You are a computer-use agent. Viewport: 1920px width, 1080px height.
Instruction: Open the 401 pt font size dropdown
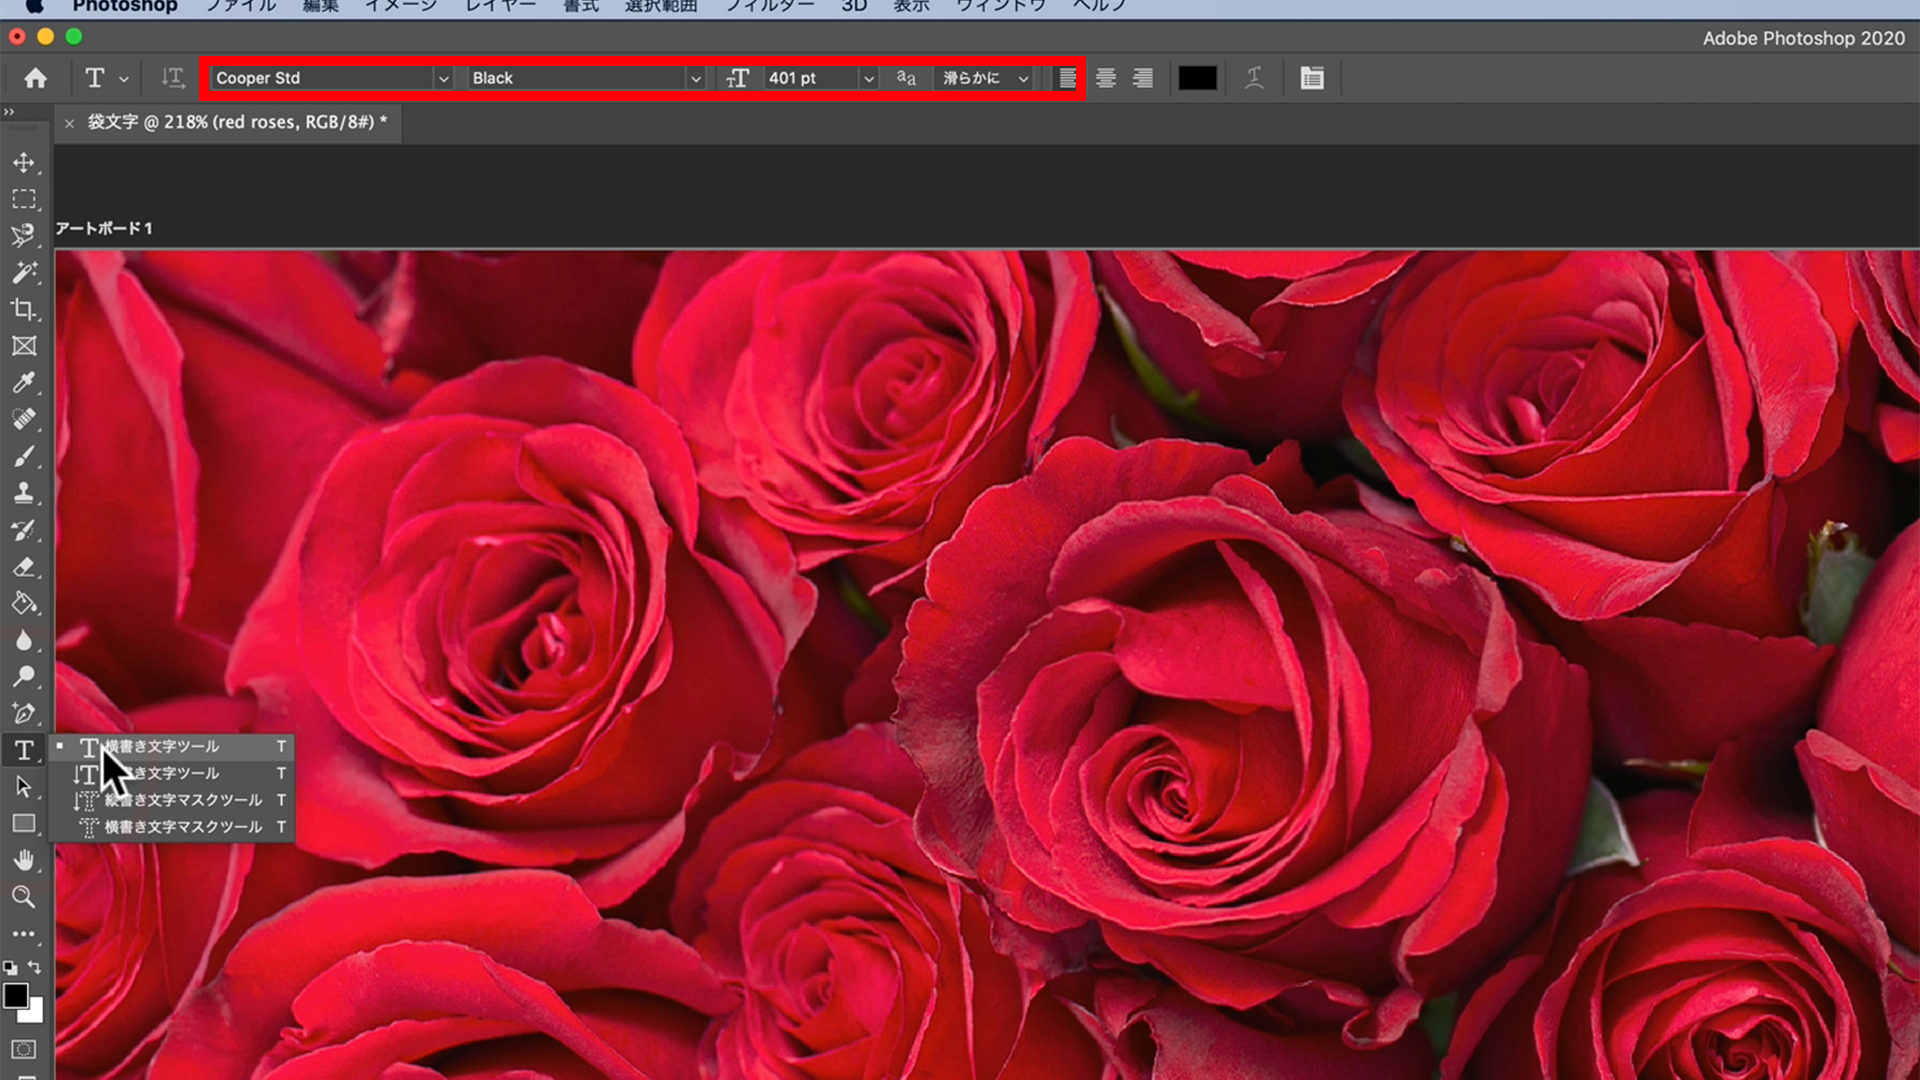tap(868, 78)
